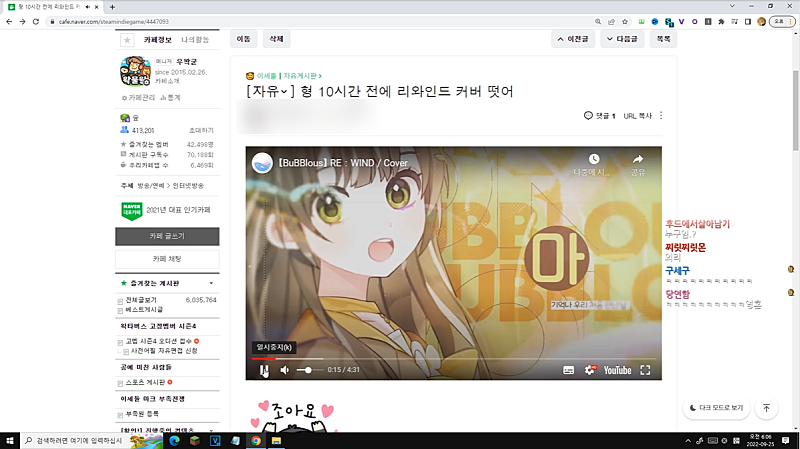The image size is (800, 449).
Task: Click purple V extension icon
Action: pos(682,21)
